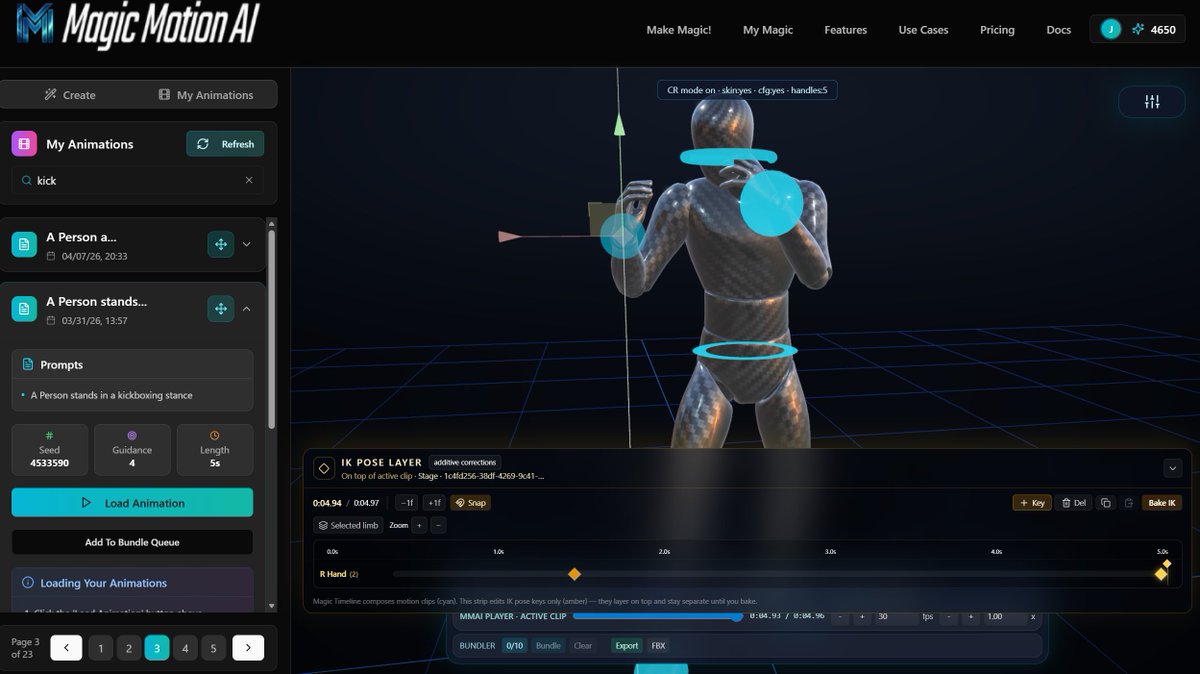Delete the selected key with Del
The width and height of the screenshot is (1200, 674).
point(1073,503)
